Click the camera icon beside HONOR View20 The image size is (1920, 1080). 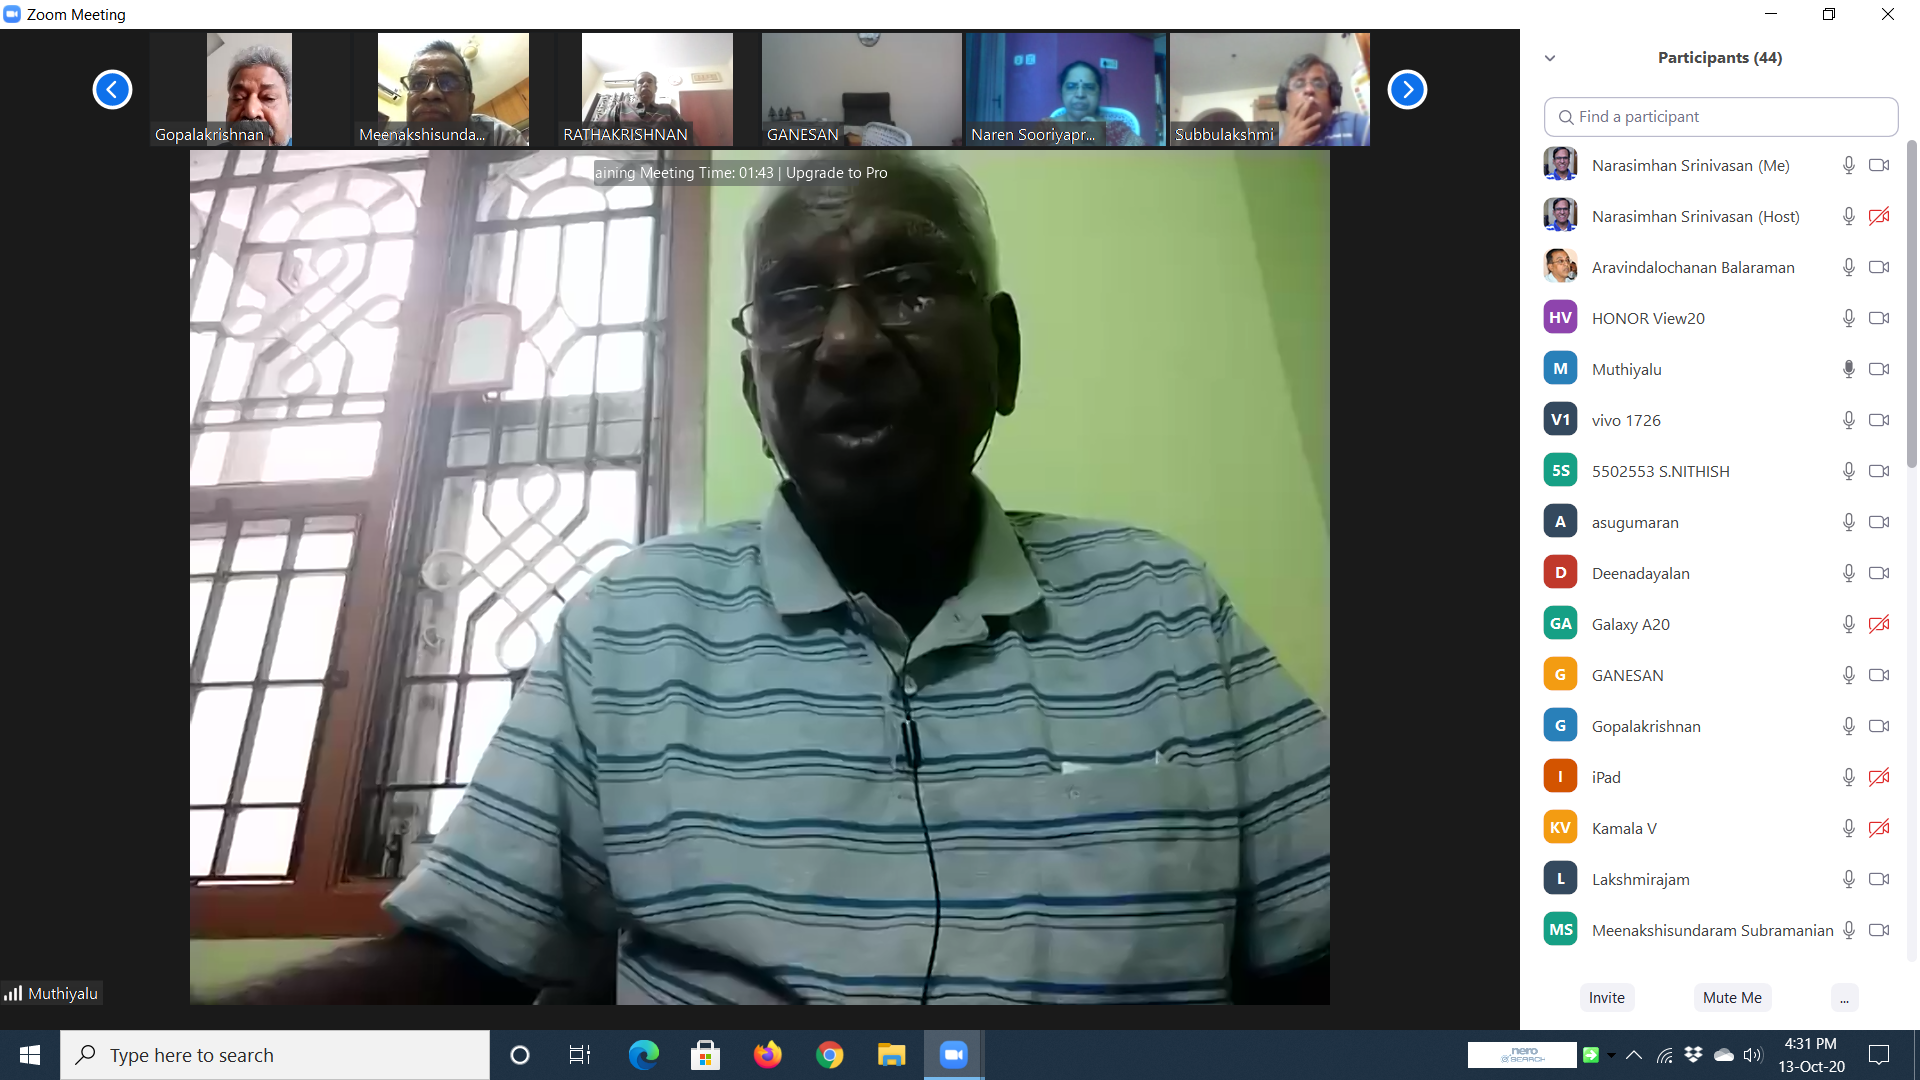[1878, 318]
